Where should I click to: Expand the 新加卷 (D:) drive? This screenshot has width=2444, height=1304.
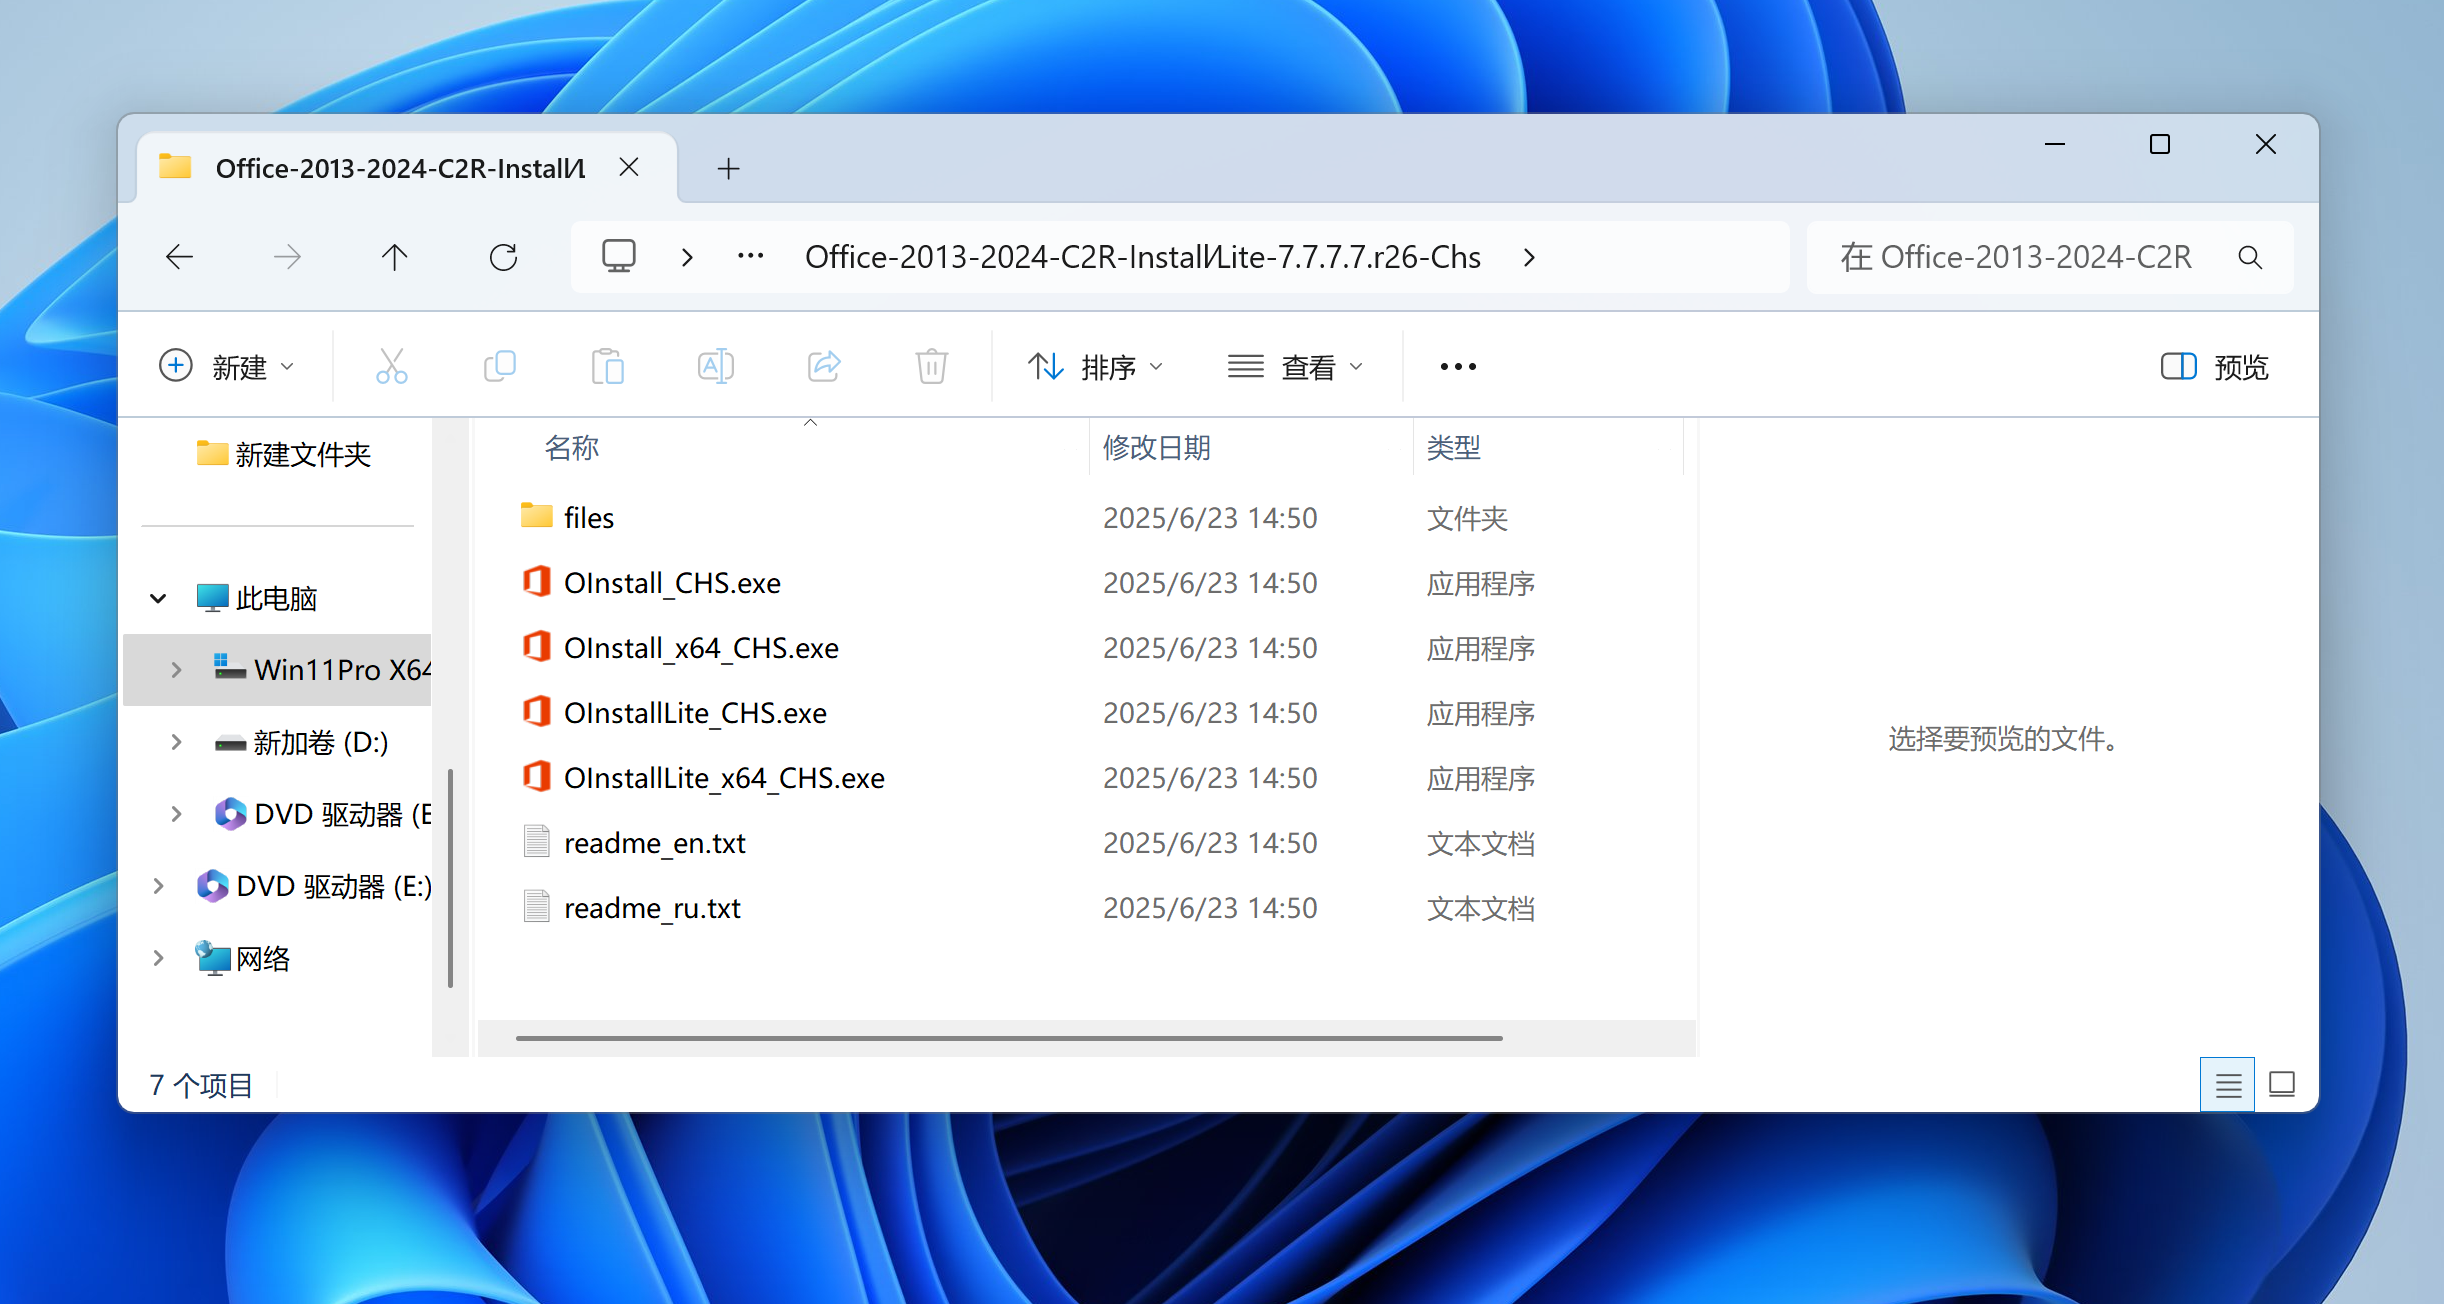[x=177, y=742]
